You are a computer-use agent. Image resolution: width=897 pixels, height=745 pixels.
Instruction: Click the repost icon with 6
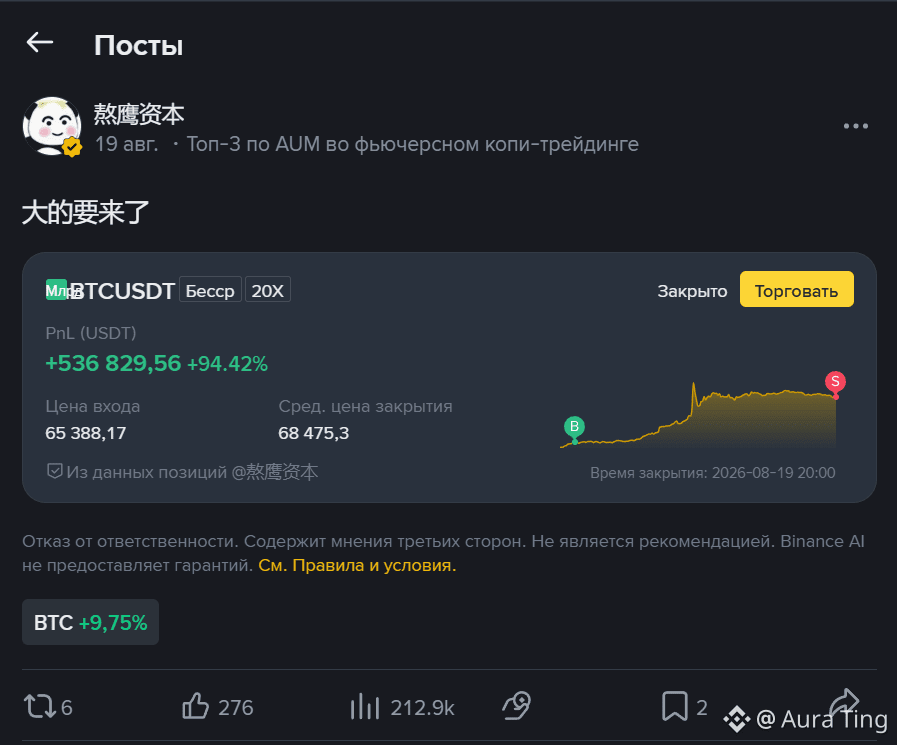click(x=39, y=706)
